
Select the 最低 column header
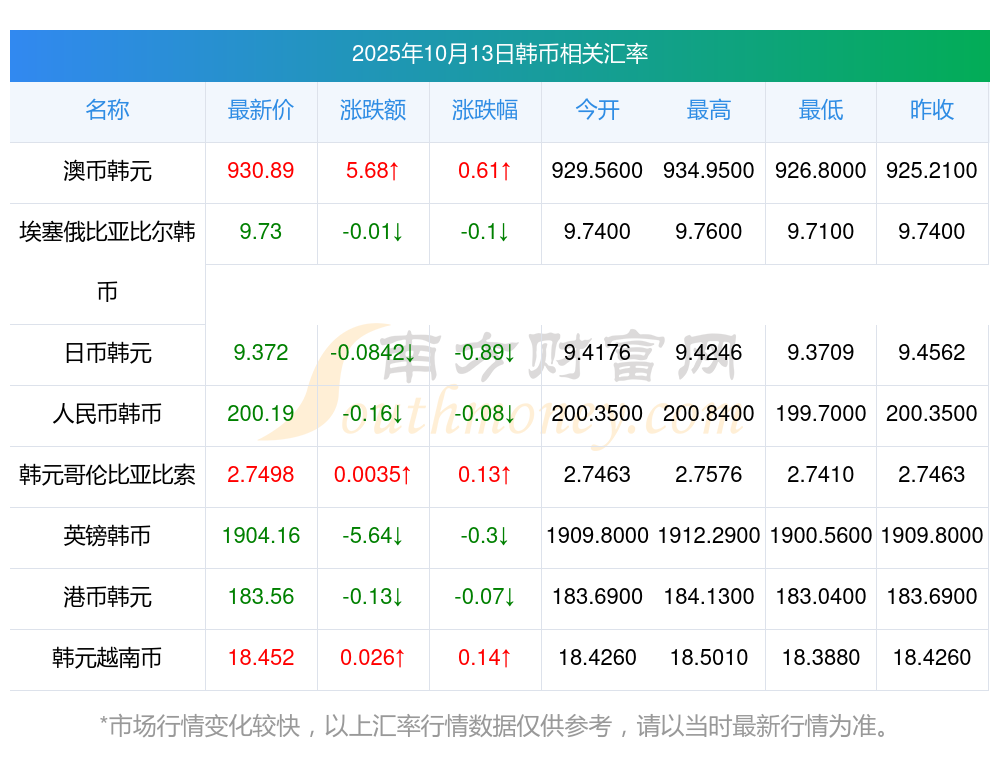(x=821, y=110)
